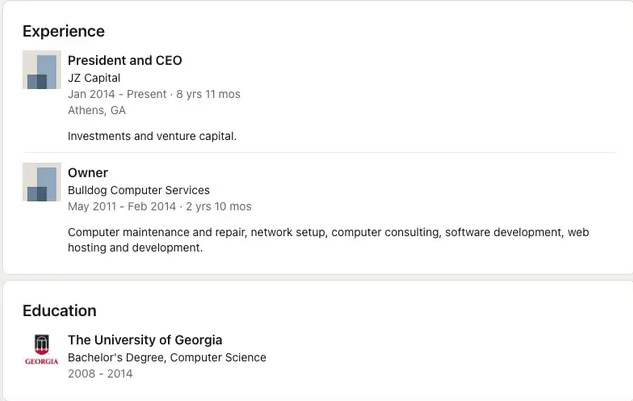The width and height of the screenshot is (633, 401).
Task: Click the 8 yrs 11 mos duration
Action: coord(208,94)
